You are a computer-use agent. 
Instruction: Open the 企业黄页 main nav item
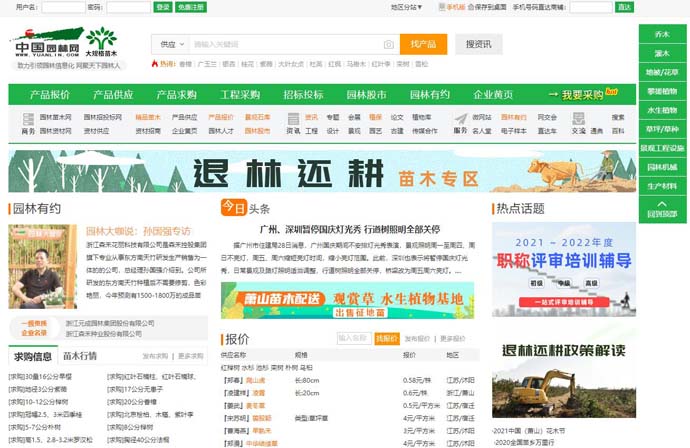tap(493, 95)
